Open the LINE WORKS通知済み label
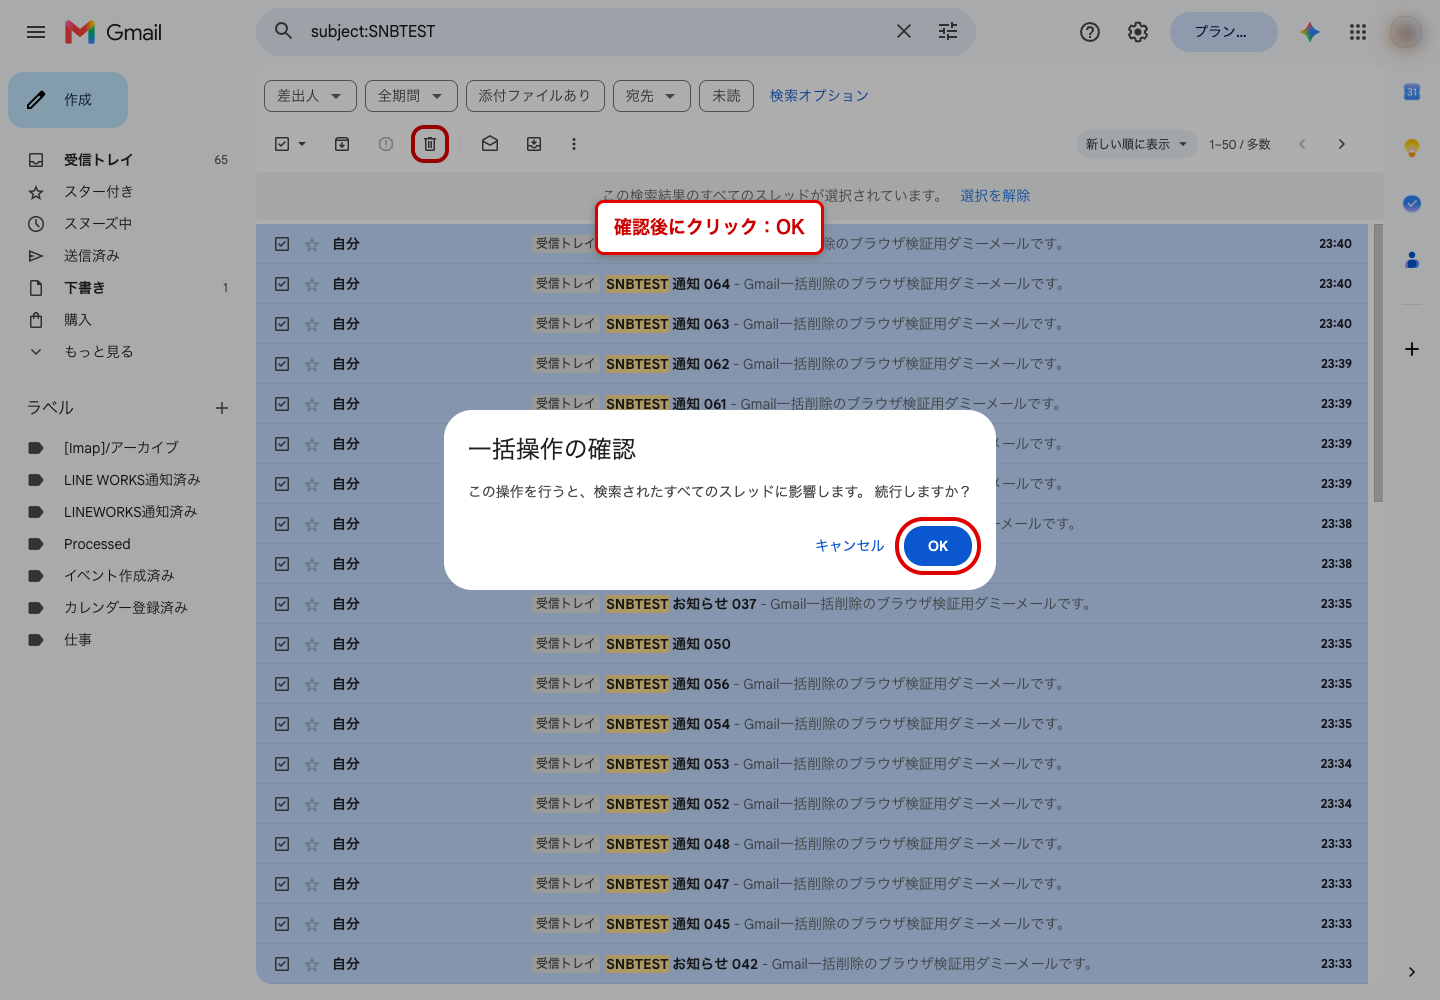Image resolution: width=1440 pixels, height=1000 pixels. point(132,480)
